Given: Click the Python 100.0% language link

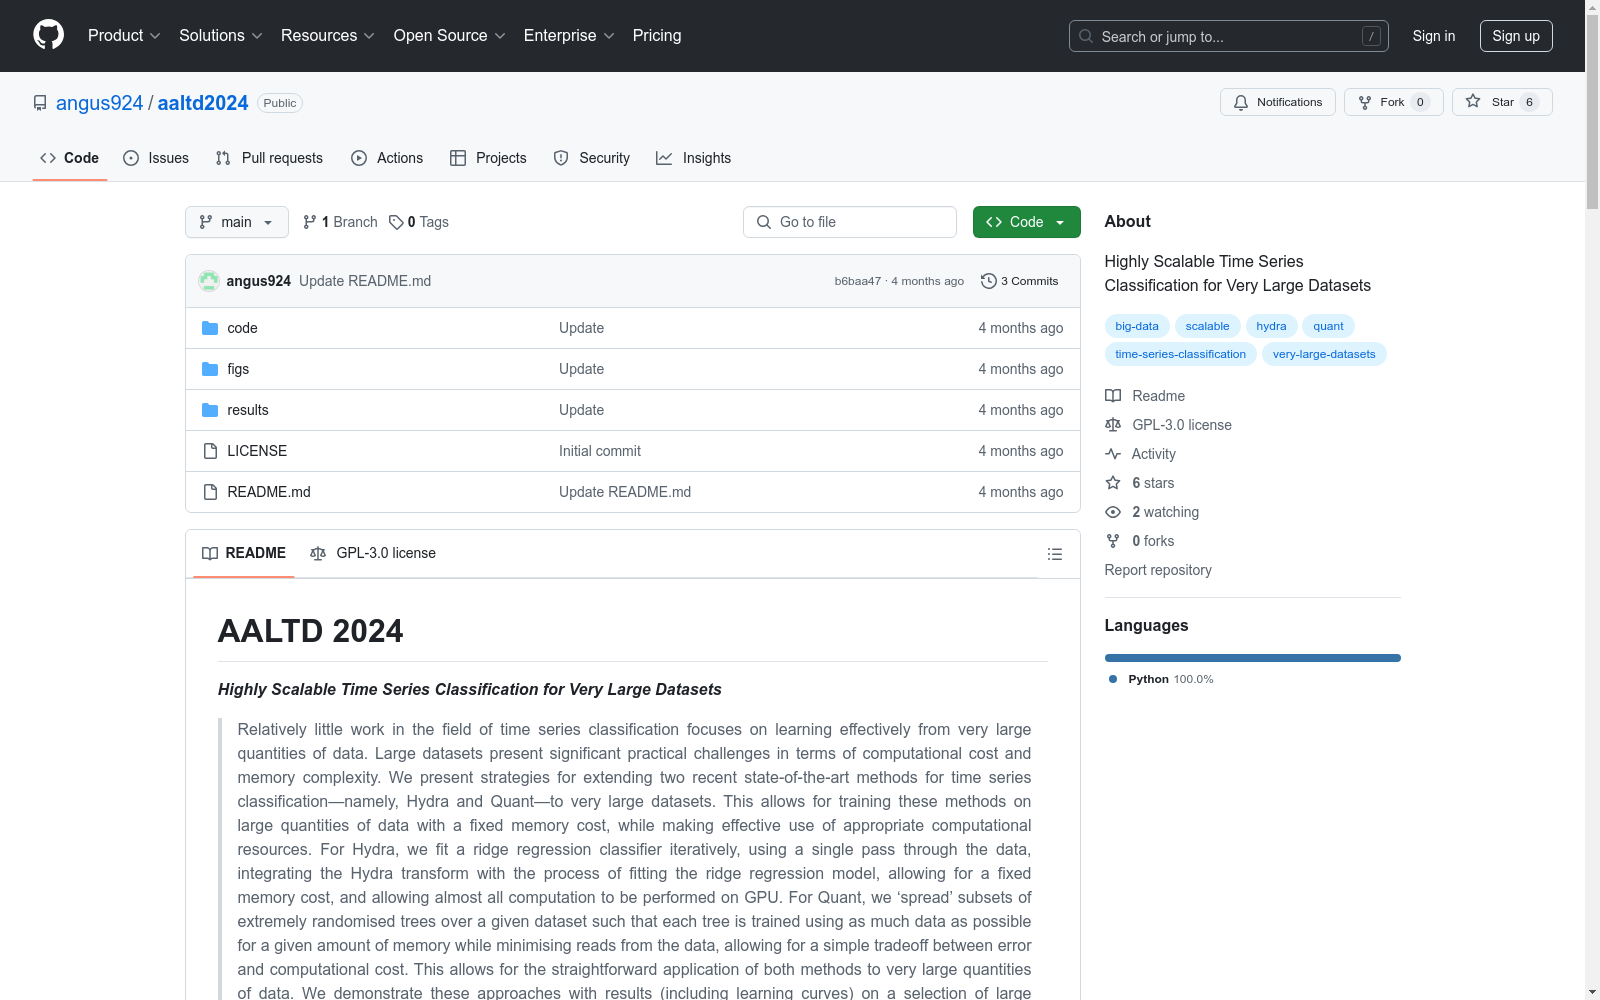Looking at the screenshot, I should coord(1161,679).
